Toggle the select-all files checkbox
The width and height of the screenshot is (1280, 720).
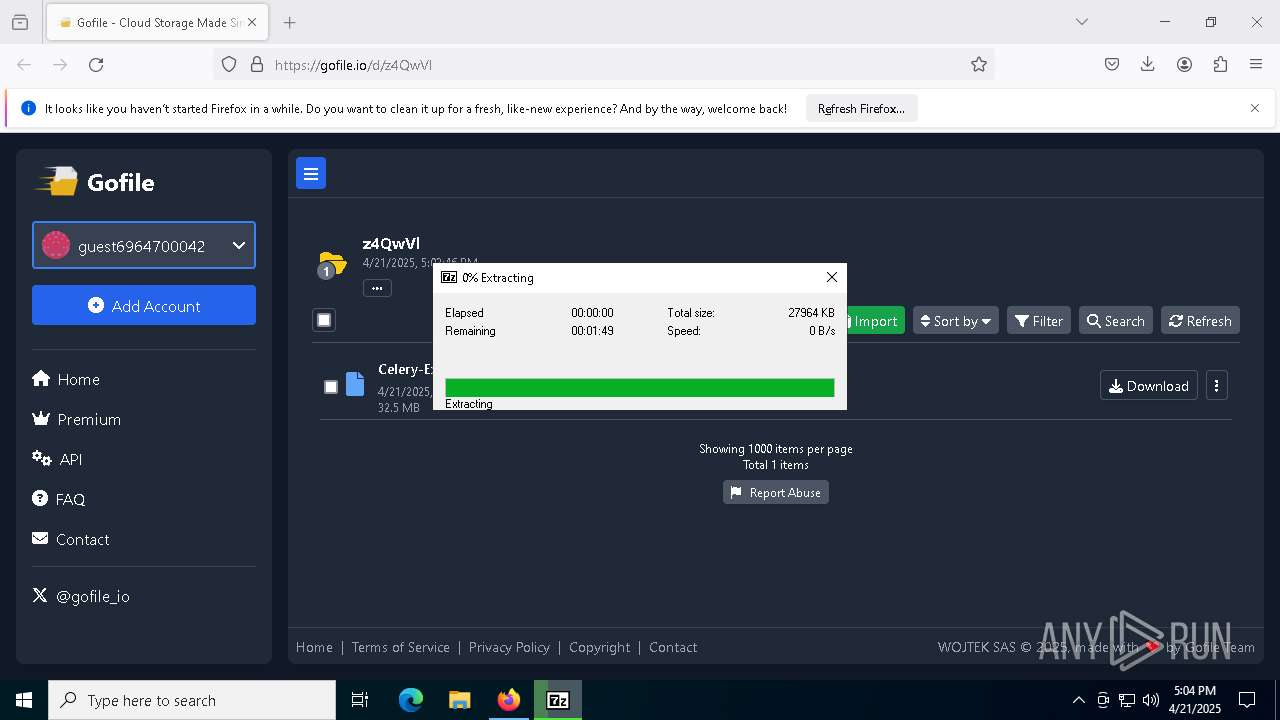324,320
